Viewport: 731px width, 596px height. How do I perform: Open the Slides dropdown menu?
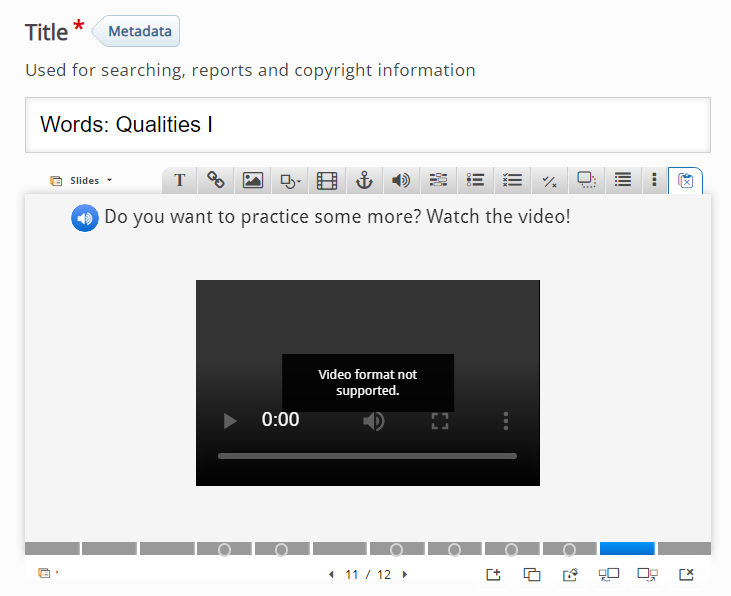click(x=82, y=180)
